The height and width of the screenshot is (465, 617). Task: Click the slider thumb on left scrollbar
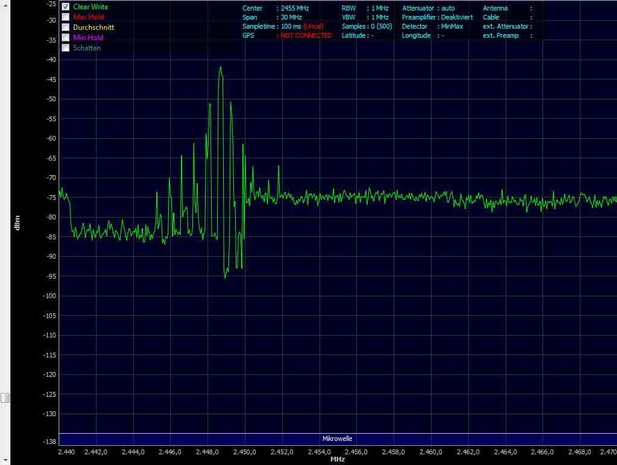[5, 397]
